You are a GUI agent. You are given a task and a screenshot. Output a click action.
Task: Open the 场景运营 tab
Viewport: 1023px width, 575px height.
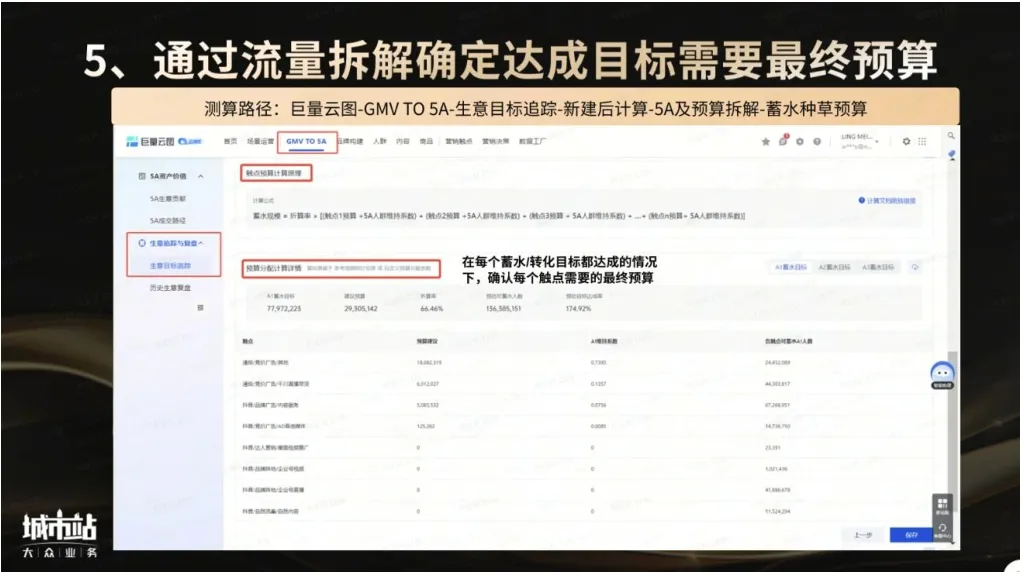pos(260,142)
